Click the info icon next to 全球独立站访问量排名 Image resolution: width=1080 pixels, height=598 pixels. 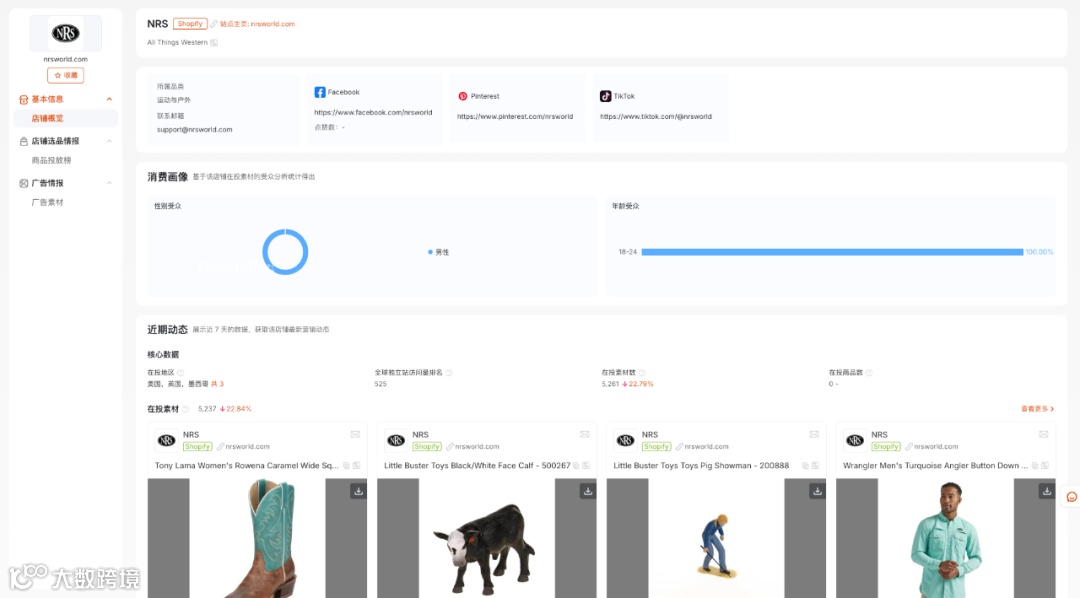(x=448, y=373)
